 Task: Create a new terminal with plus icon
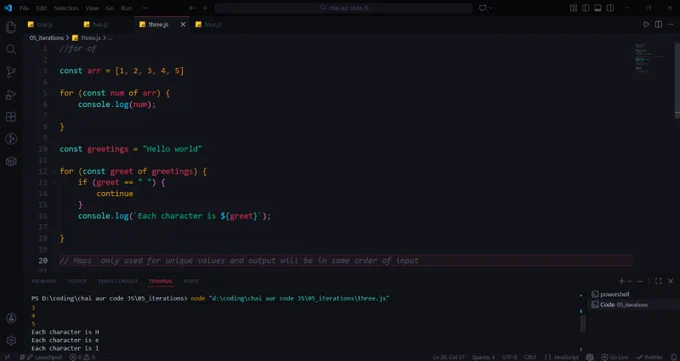click(x=621, y=281)
